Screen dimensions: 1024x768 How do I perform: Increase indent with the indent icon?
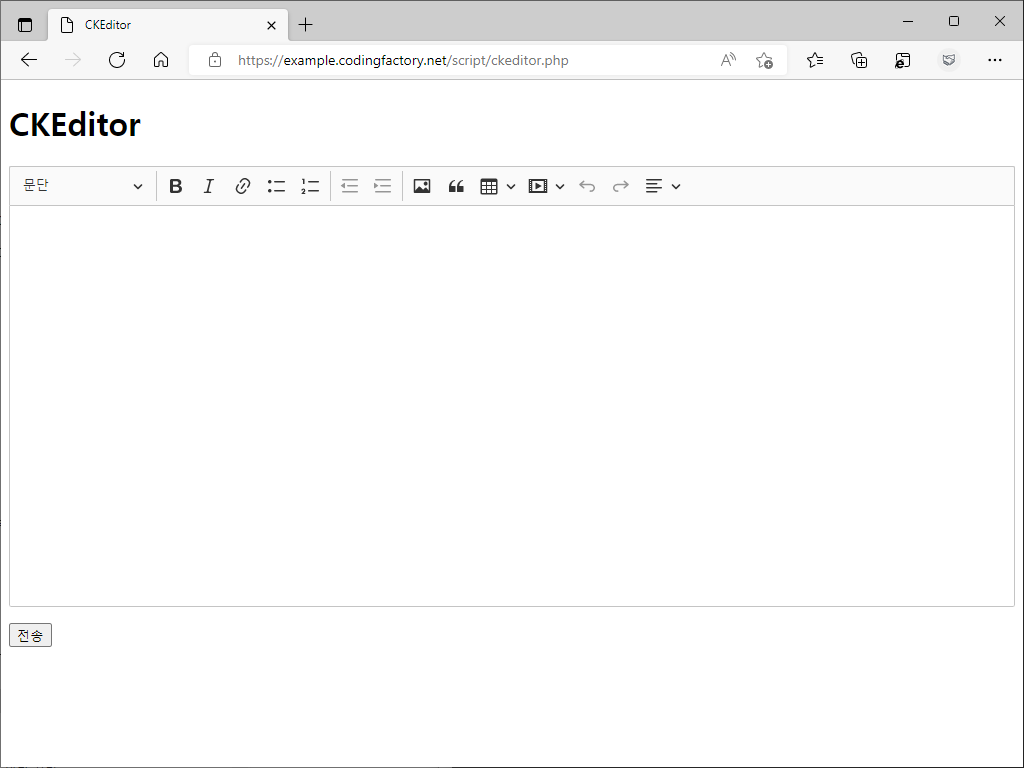point(383,186)
